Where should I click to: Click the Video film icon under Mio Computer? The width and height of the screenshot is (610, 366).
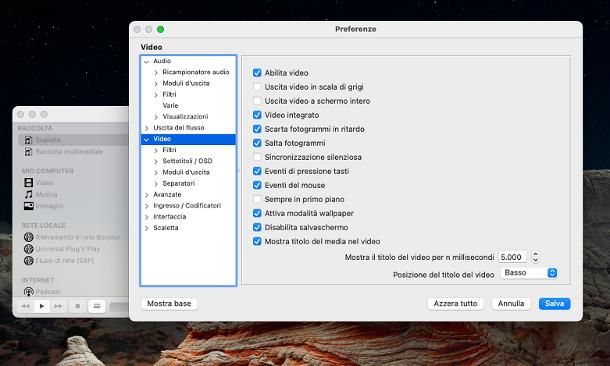[28, 182]
